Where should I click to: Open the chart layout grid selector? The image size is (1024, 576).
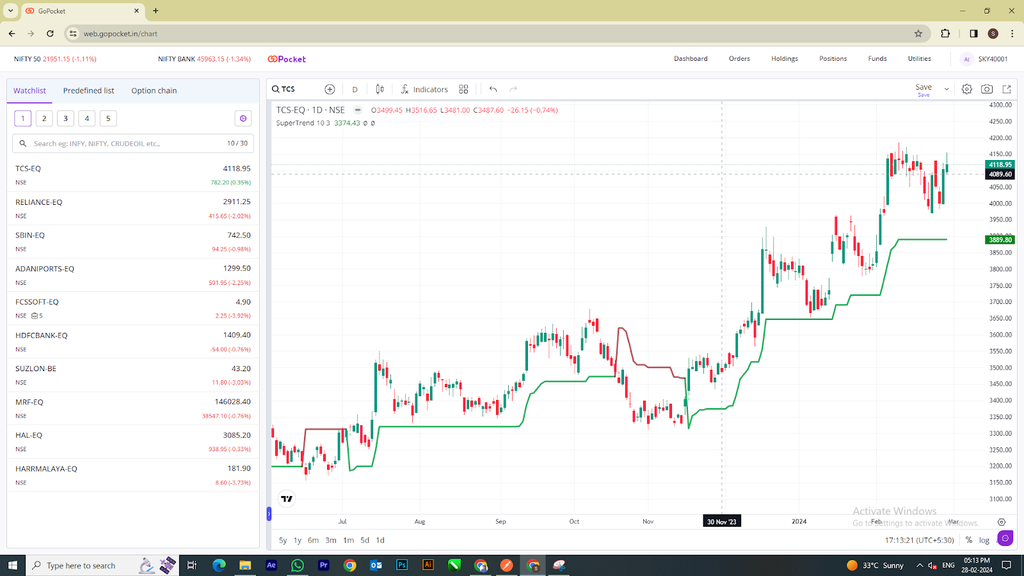point(464,89)
